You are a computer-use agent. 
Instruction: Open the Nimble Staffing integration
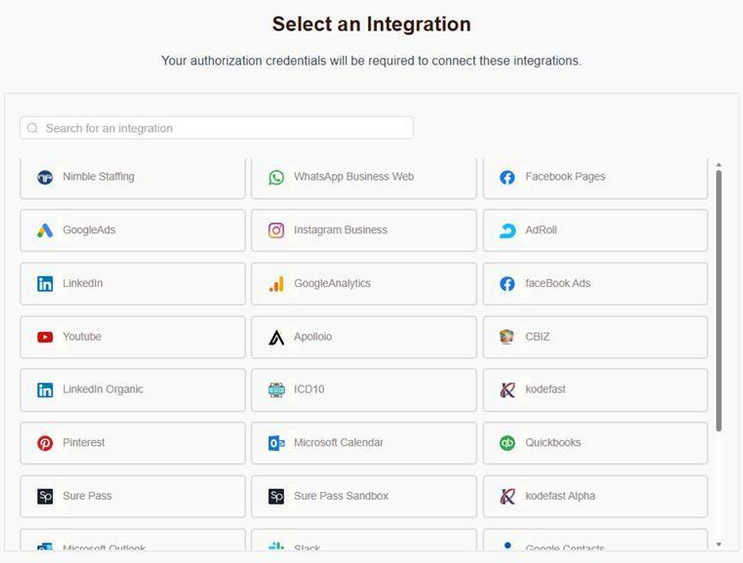tap(132, 177)
